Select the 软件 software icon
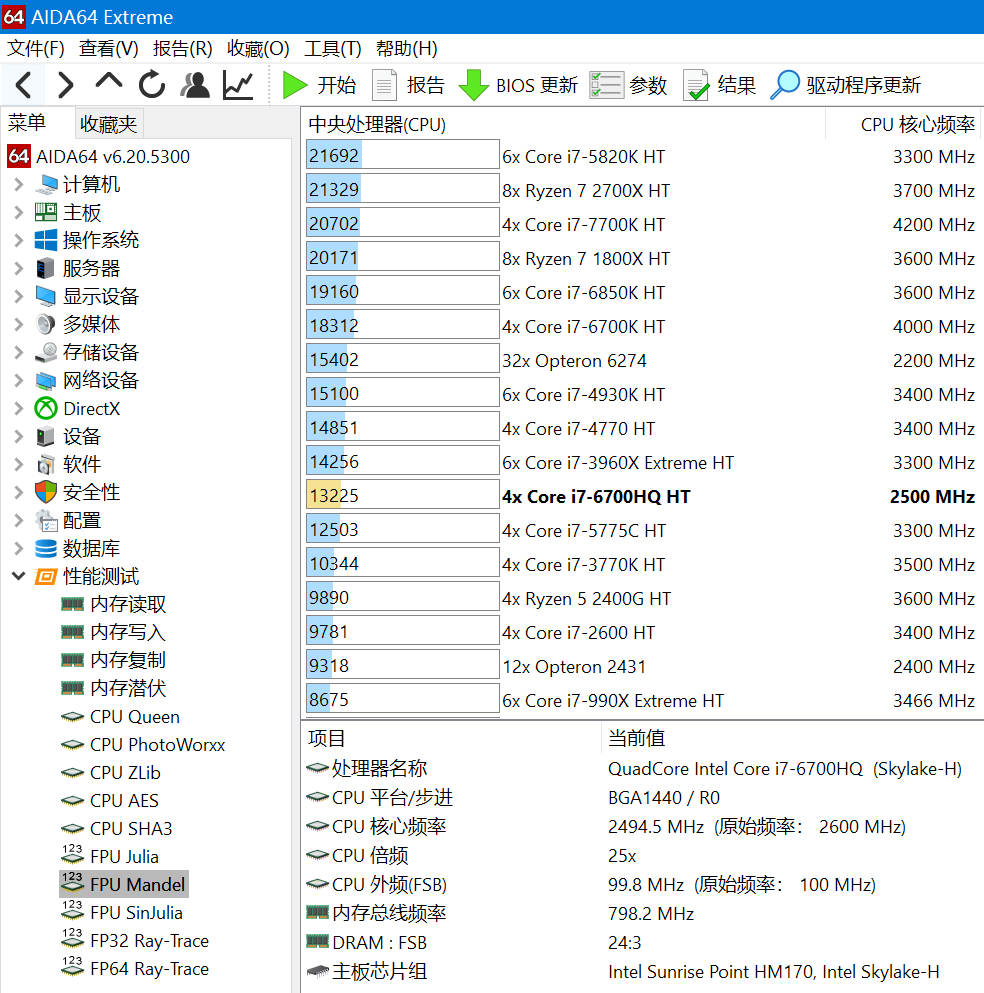984x993 pixels. (46, 464)
